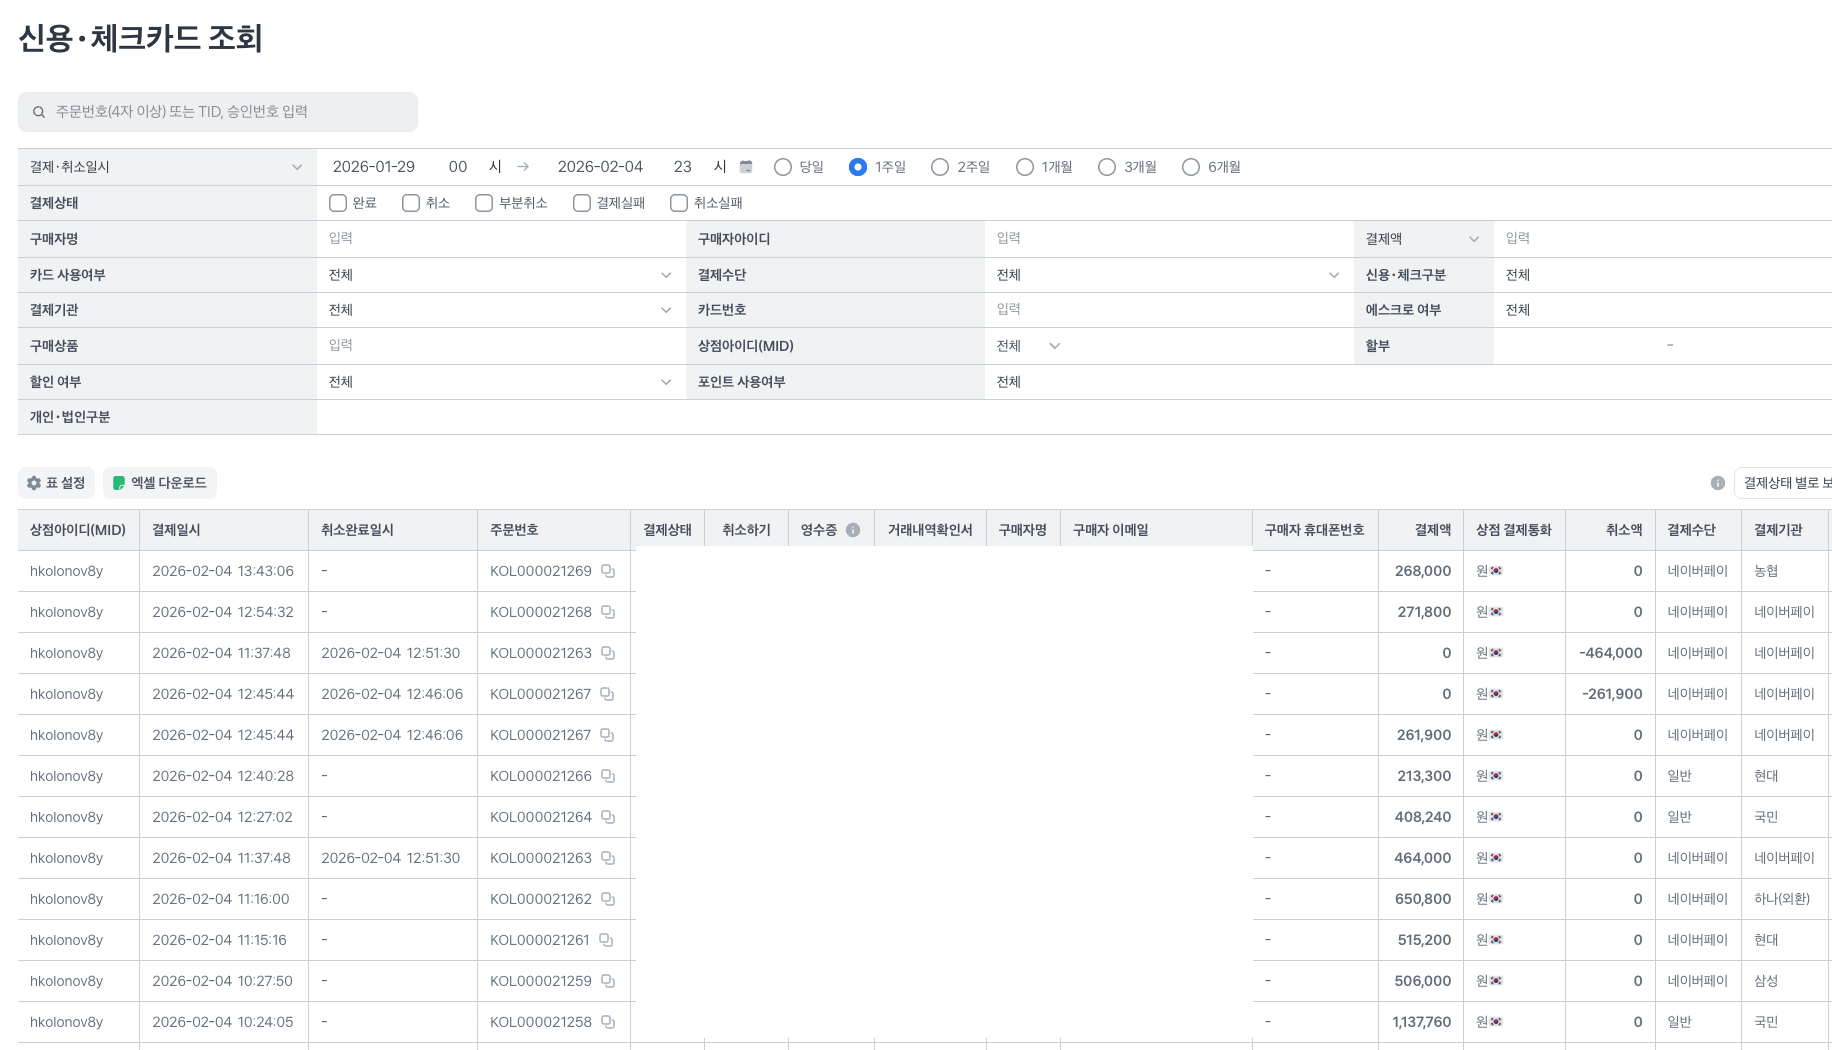The image size is (1832, 1050).
Task: Select the 3개월 period radio button
Action: [1107, 167]
